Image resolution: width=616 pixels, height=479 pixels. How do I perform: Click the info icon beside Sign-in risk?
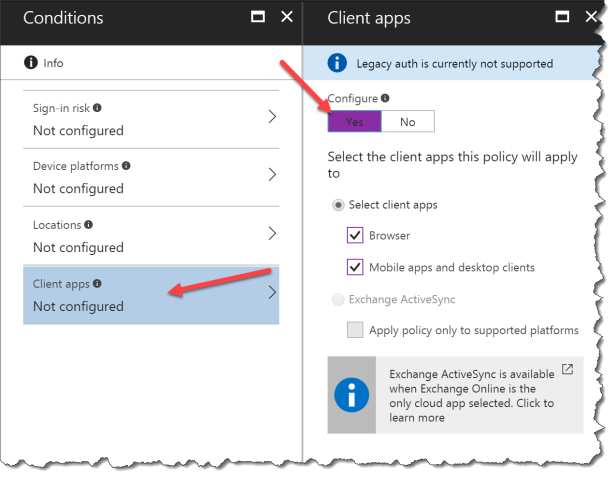point(97,108)
